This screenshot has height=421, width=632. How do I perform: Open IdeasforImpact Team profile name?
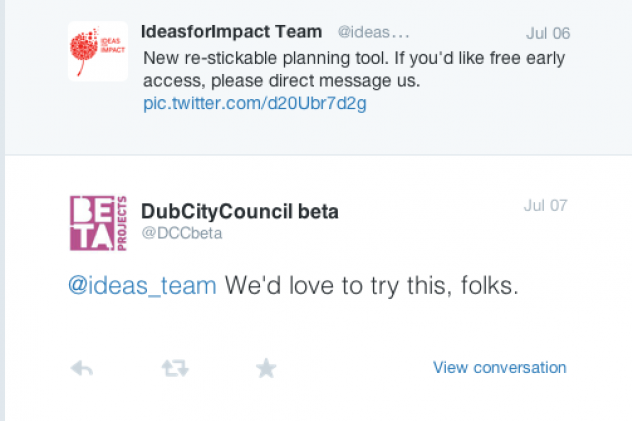click(231, 32)
